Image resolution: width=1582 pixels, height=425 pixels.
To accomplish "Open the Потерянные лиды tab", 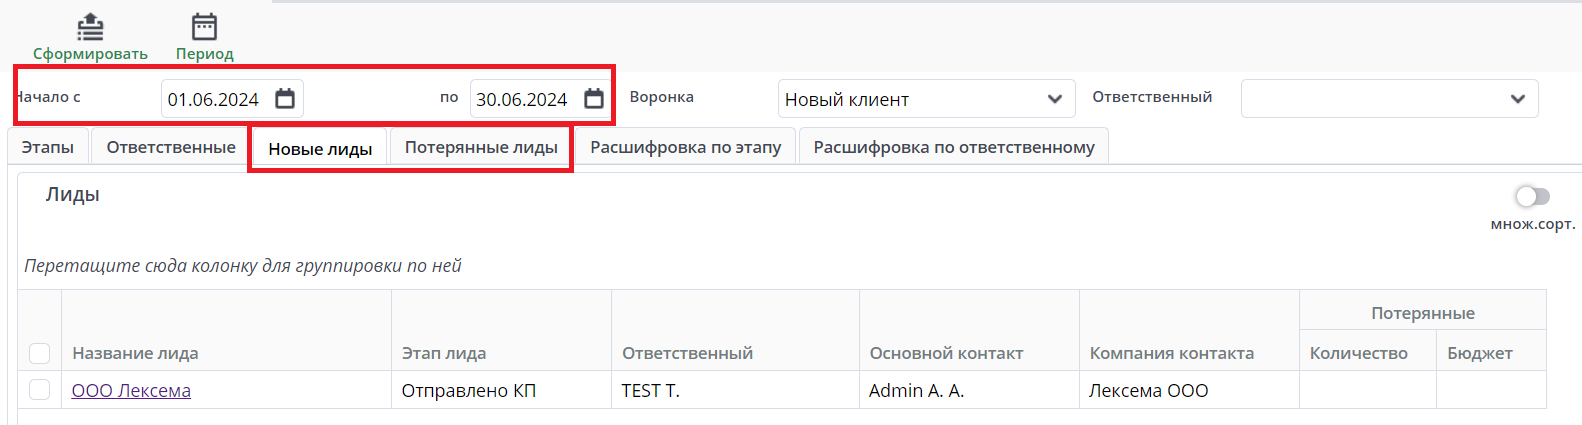I will [x=481, y=147].
